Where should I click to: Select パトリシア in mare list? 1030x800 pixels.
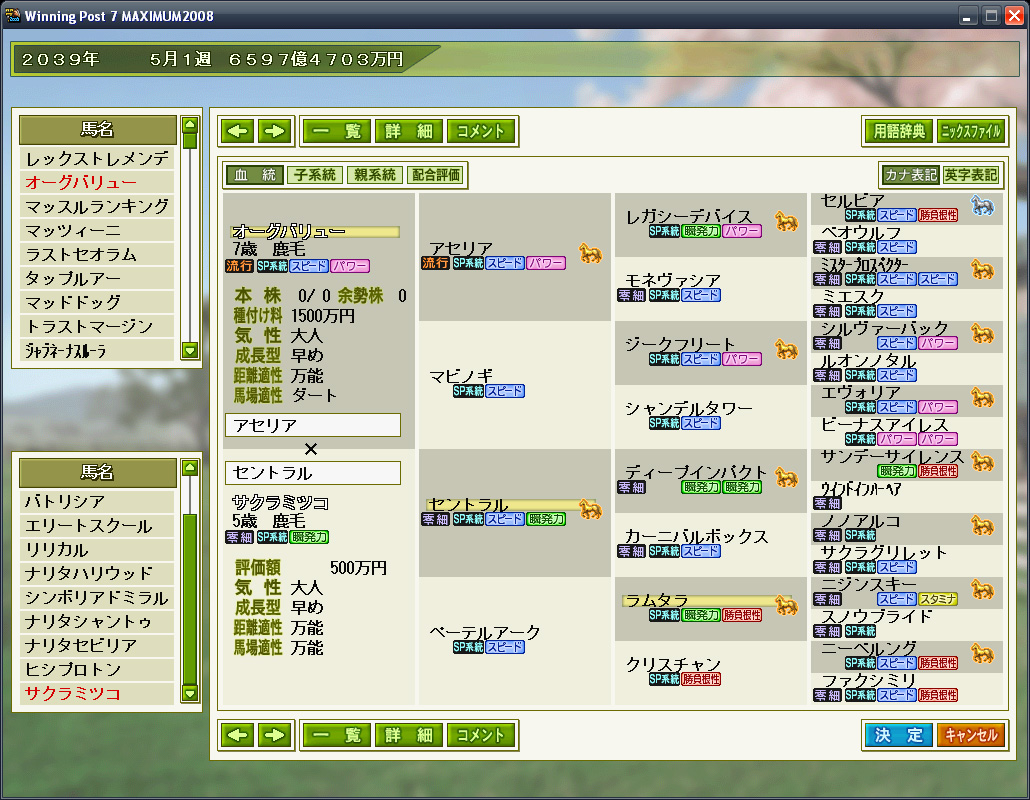[97, 502]
